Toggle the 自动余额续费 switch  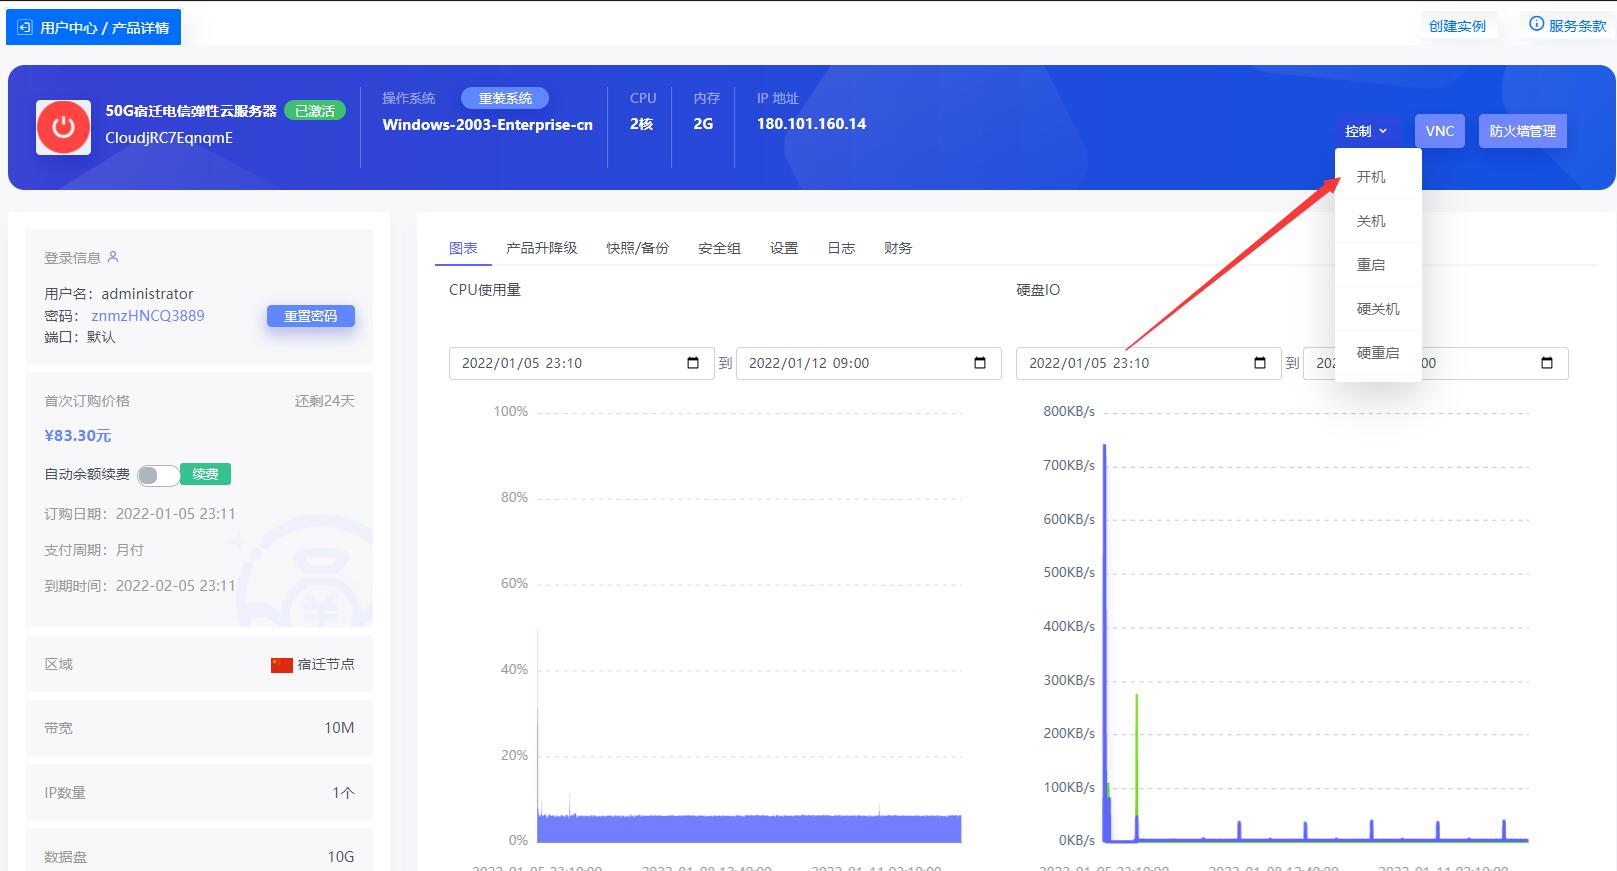click(158, 475)
